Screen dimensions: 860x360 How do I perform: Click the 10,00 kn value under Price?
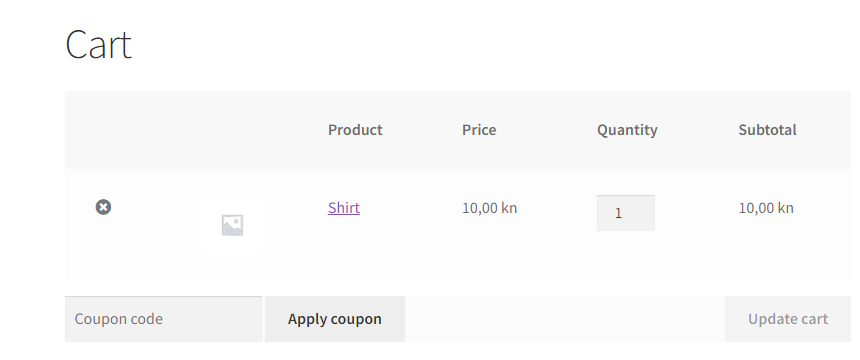[x=489, y=208]
